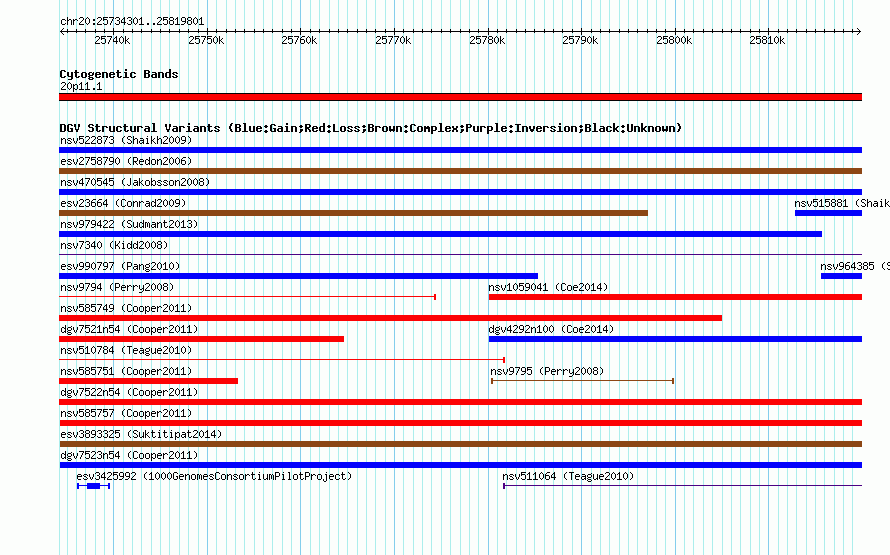Select the red nsv585757 loss bar
Viewport: 890px width, 555px height.
point(460,423)
